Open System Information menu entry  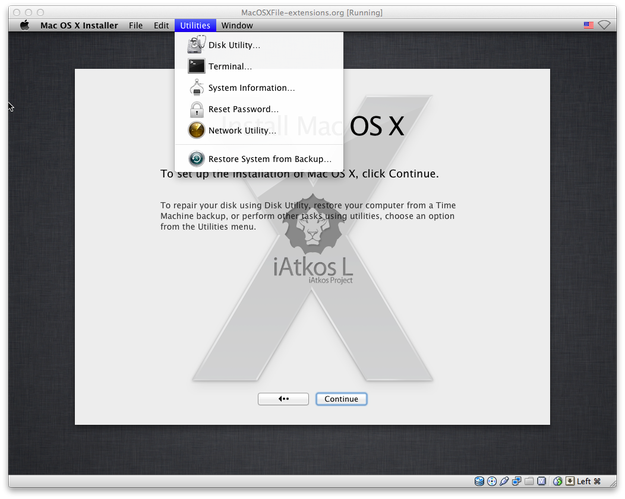pos(259,88)
